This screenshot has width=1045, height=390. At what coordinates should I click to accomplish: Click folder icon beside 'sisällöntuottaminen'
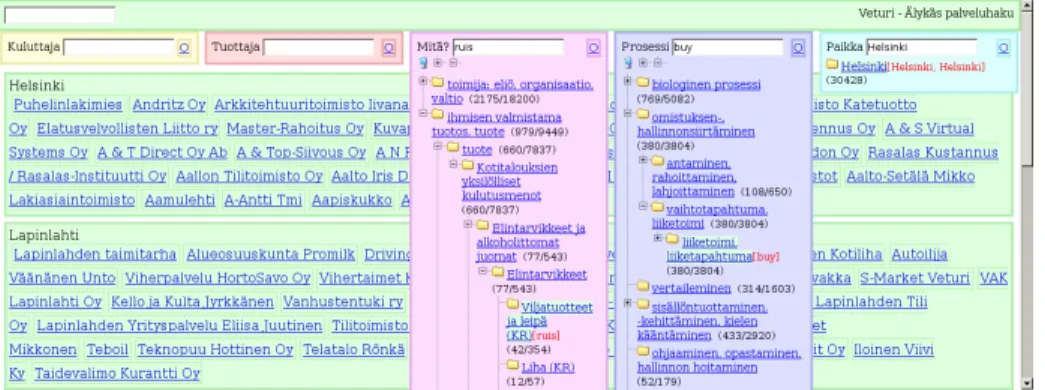[642, 304]
